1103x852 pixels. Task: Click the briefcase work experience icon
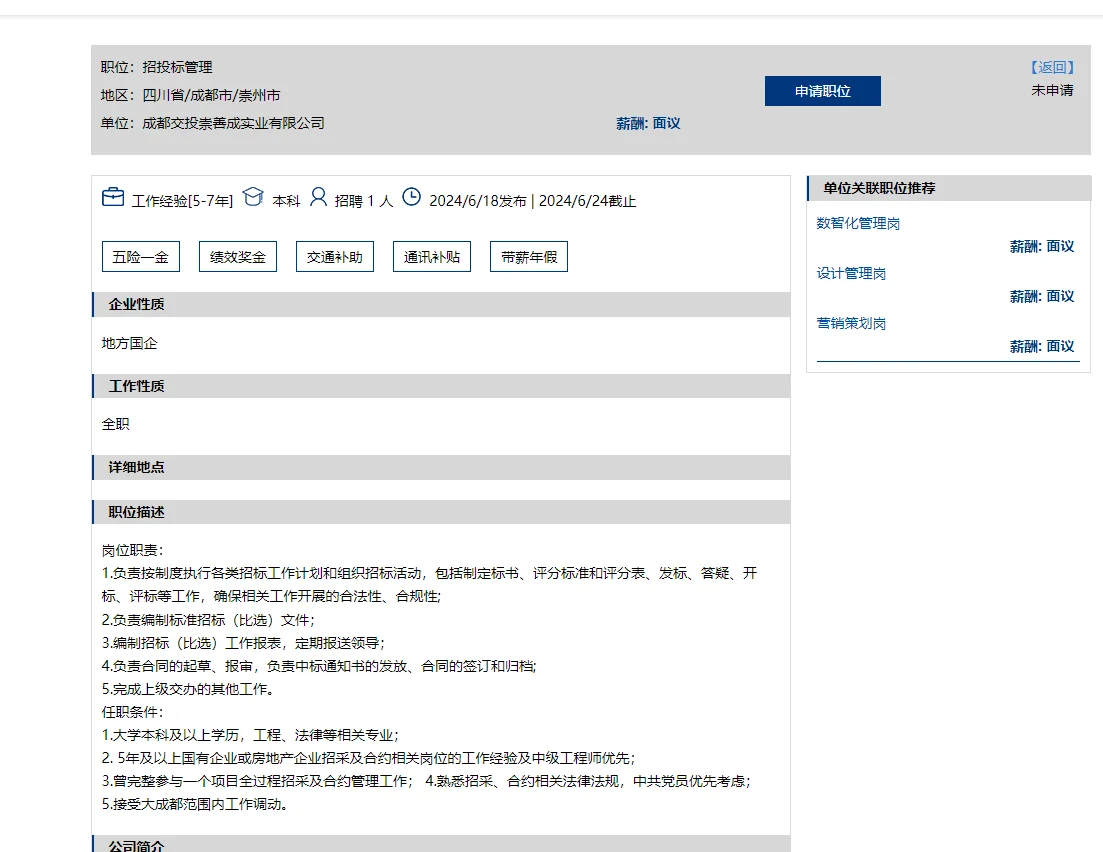[113, 197]
